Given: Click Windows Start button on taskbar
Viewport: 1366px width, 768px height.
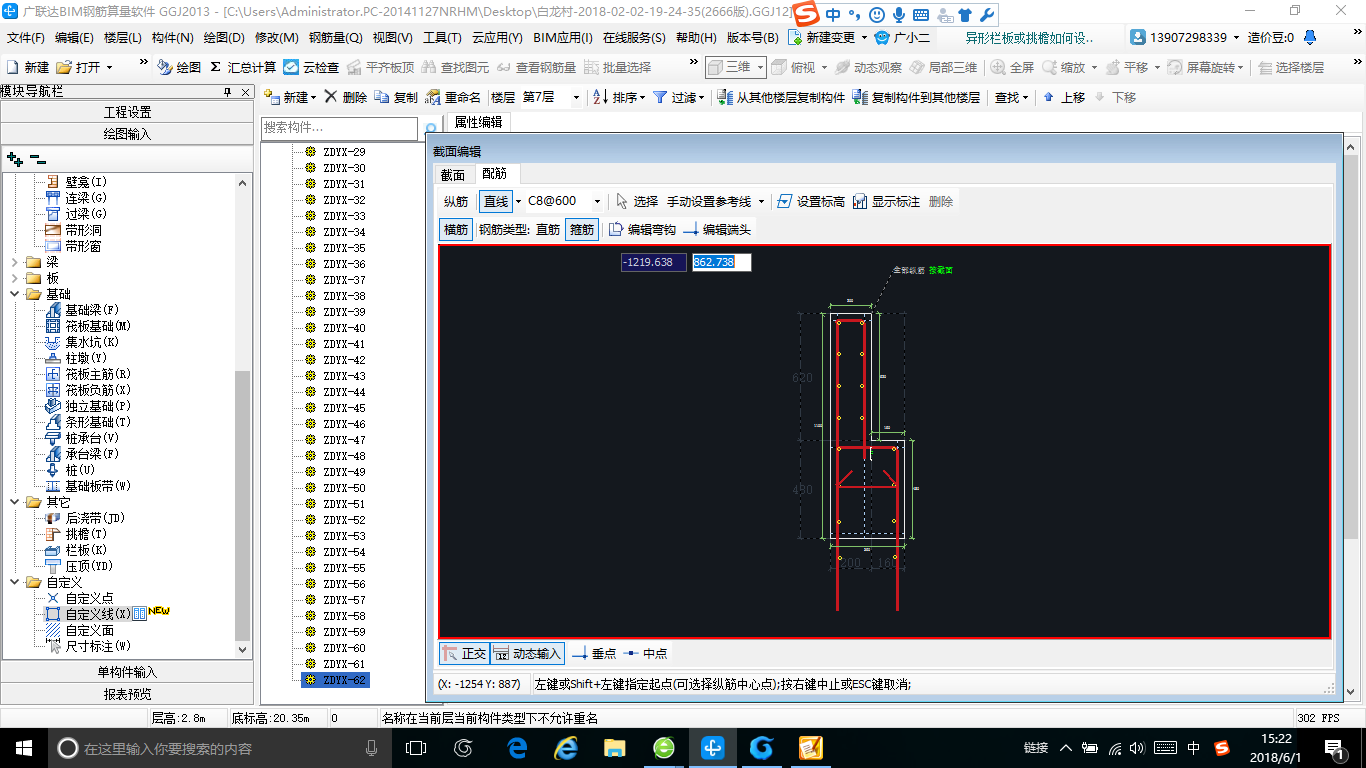Looking at the screenshot, I should [23, 748].
